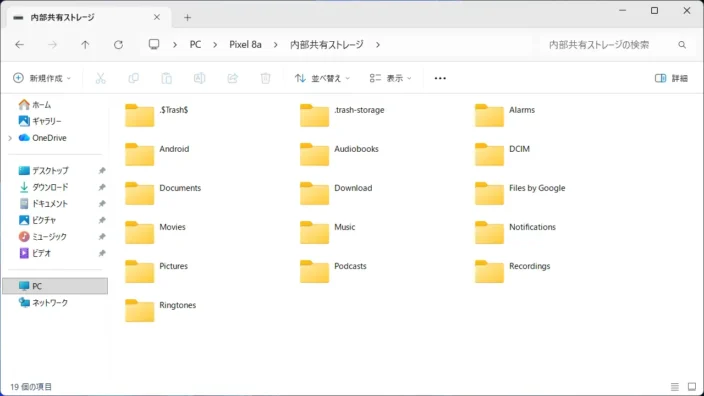Open the Audiobooks folder
704x396 pixels.
pyautogui.click(x=339, y=154)
